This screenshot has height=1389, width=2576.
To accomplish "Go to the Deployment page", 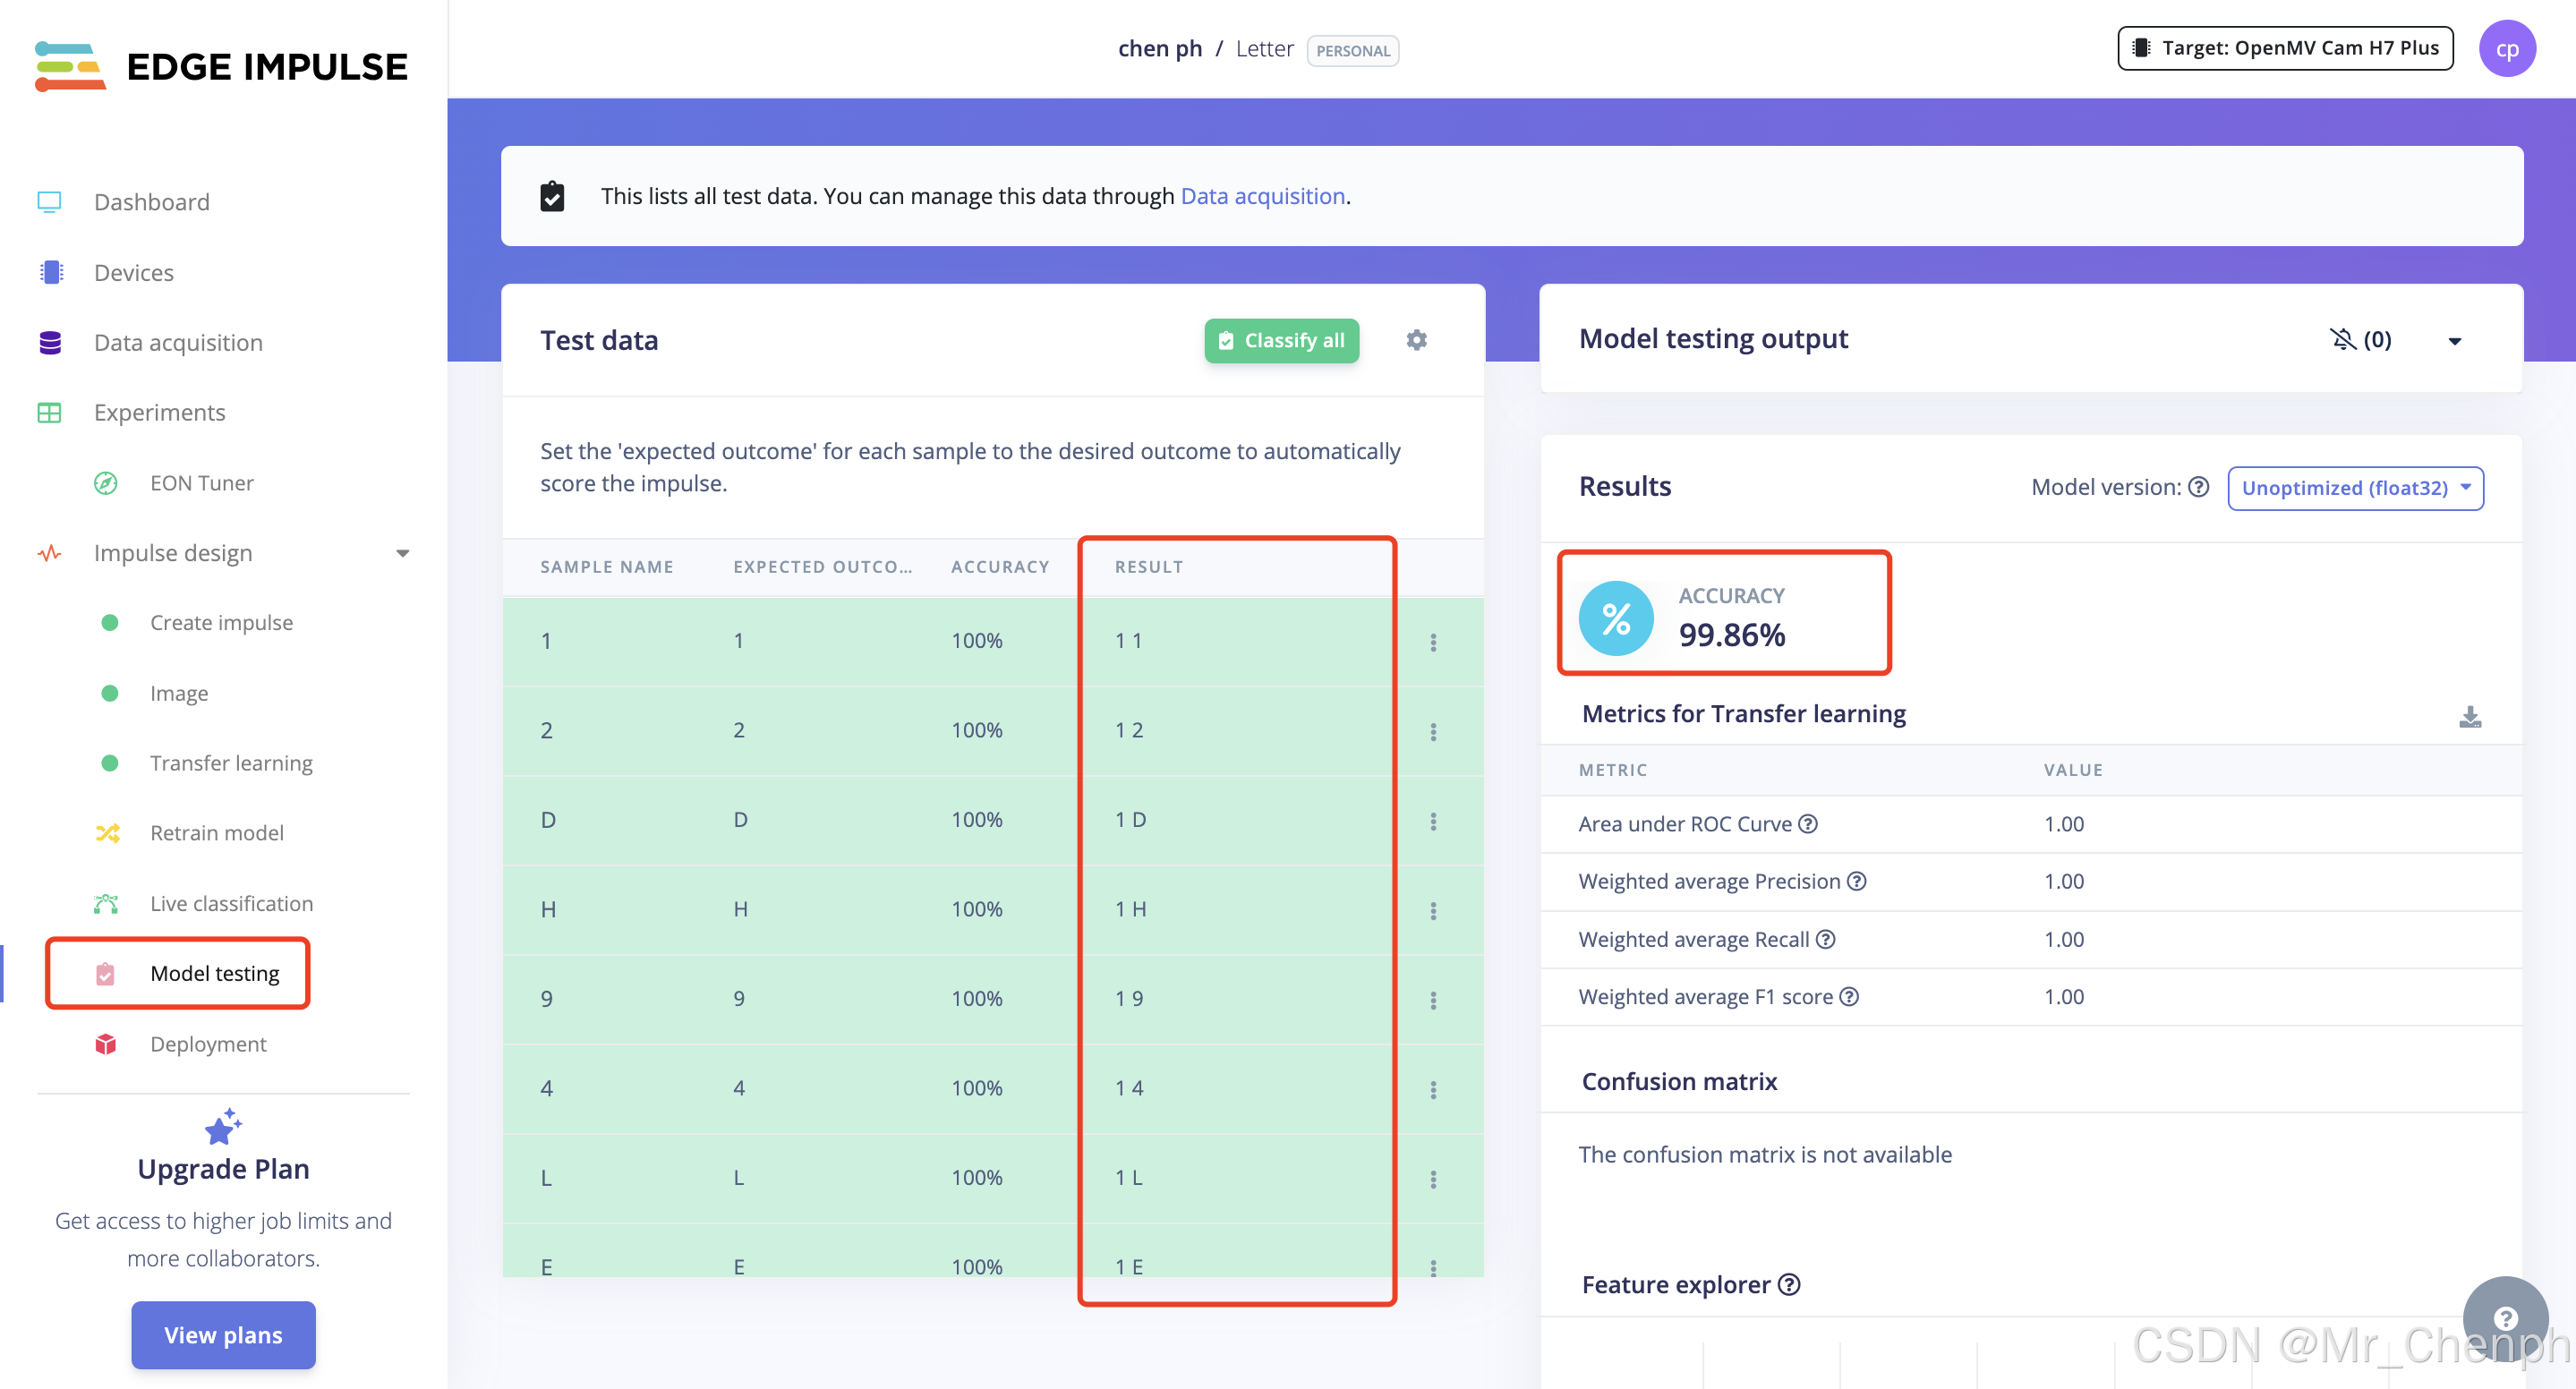I will click(208, 1043).
